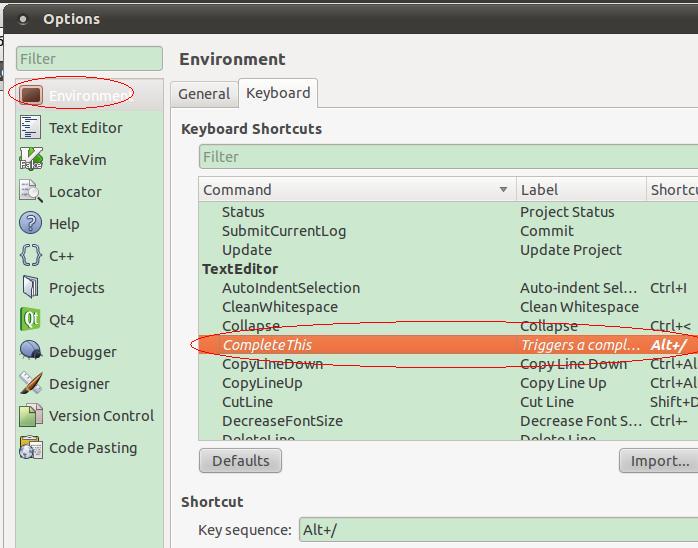698x548 pixels.
Task: Select the TextEditor group row
Action: tap(448, 269)
